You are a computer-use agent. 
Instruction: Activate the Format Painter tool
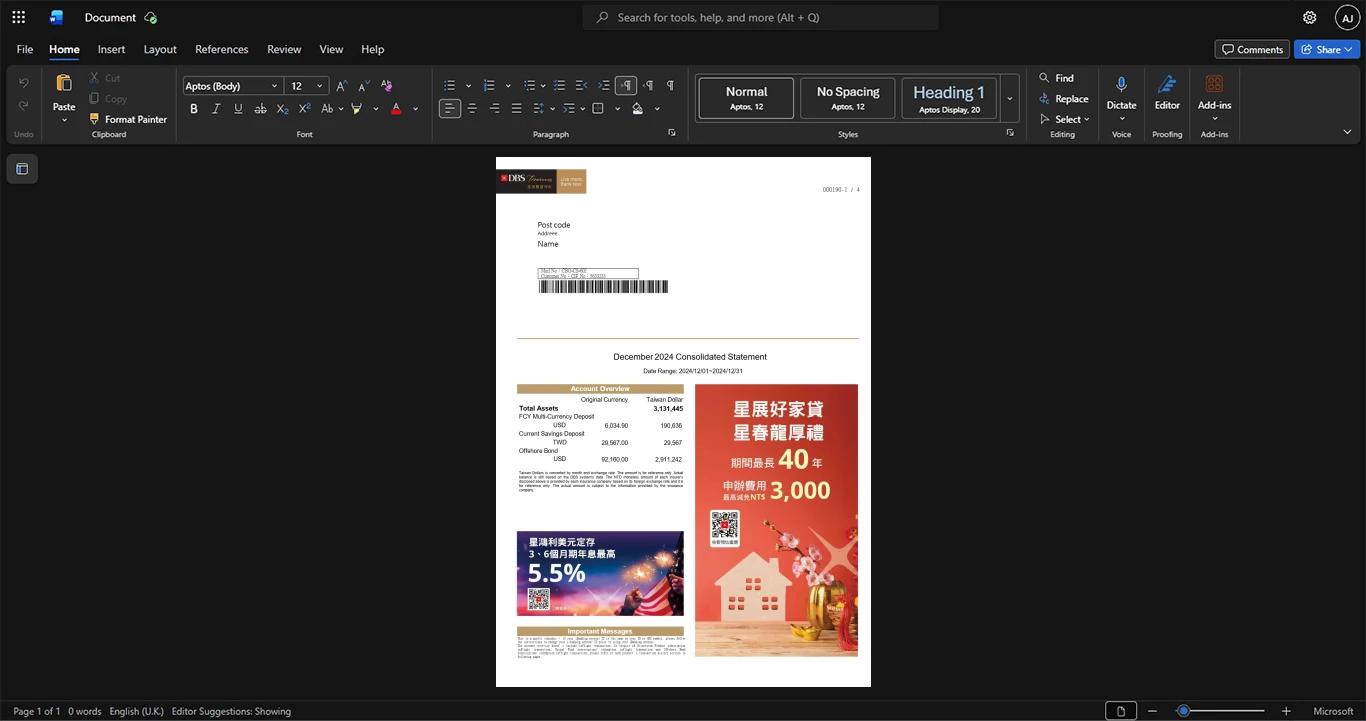tap(127, 119)
